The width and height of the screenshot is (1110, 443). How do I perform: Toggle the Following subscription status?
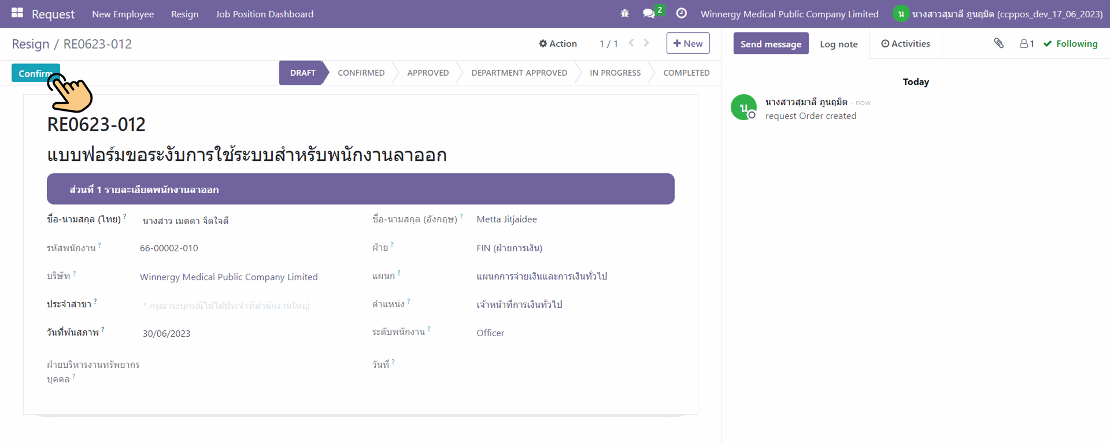(x=1070, y=44)
